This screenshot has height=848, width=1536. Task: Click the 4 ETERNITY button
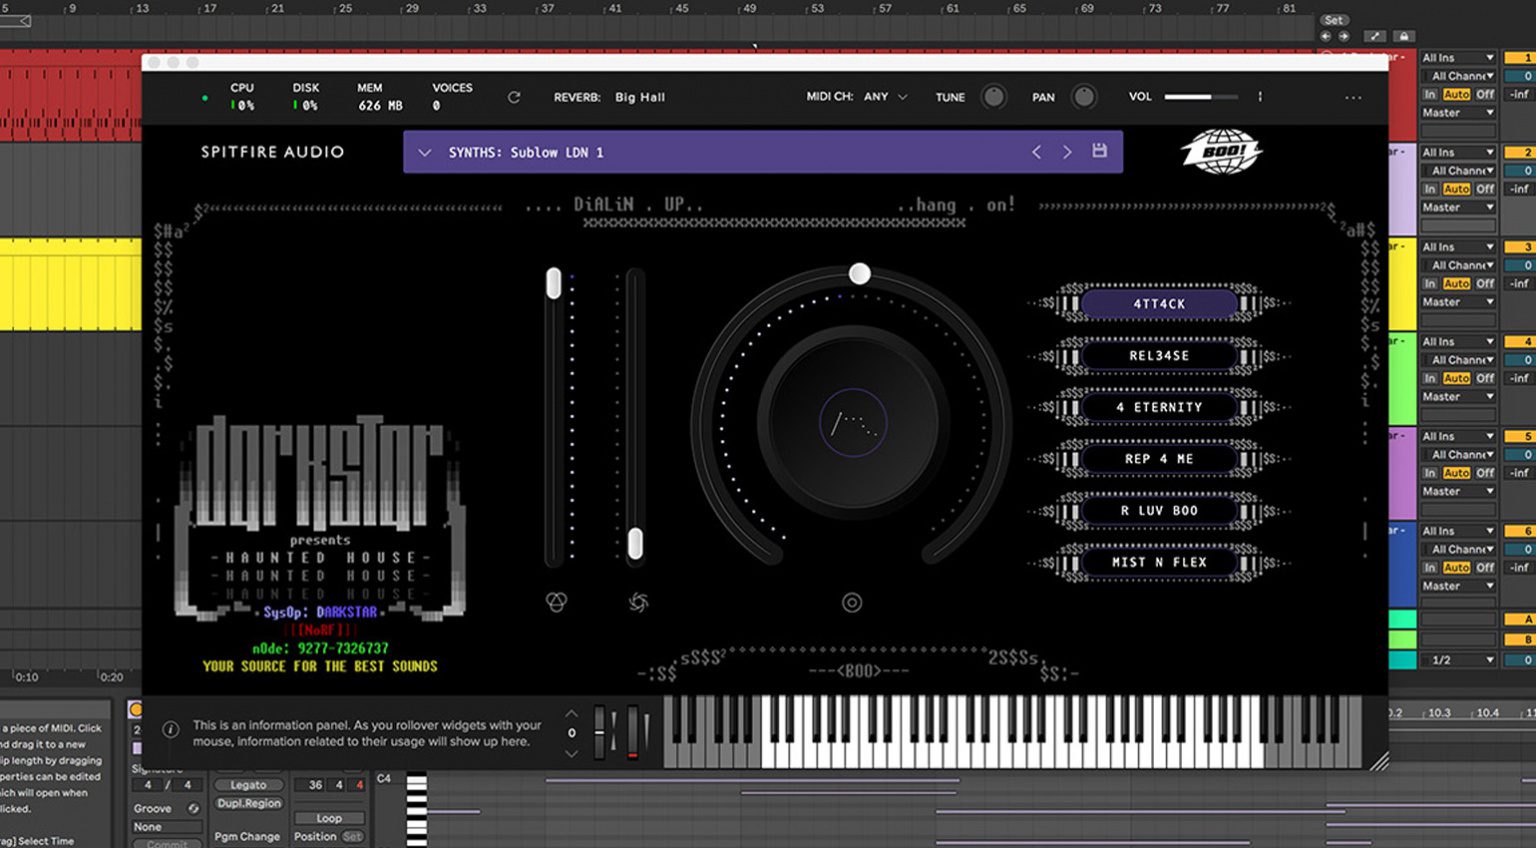point(1159,408)
